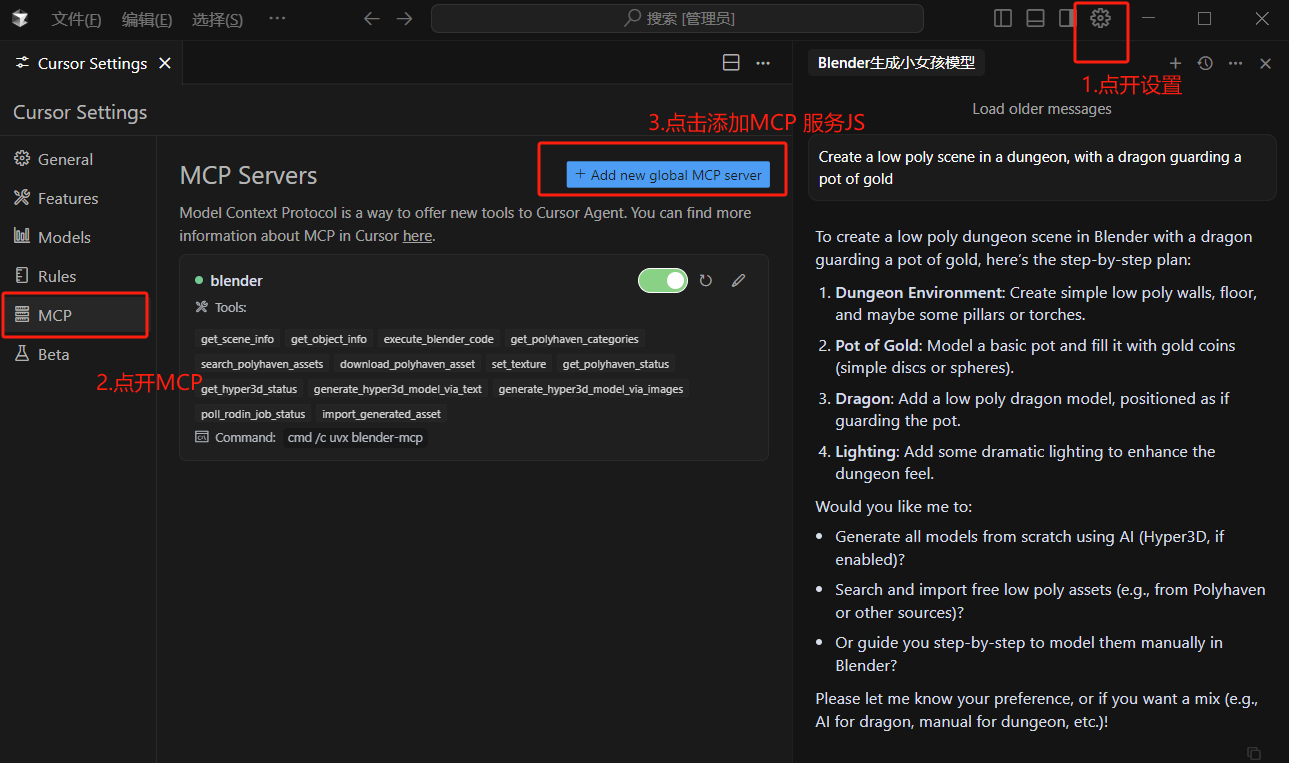This screenshot has width=1289, height=763.
Task: Click the 搜索 [管理员] search box
Action: tap(677, 18)
